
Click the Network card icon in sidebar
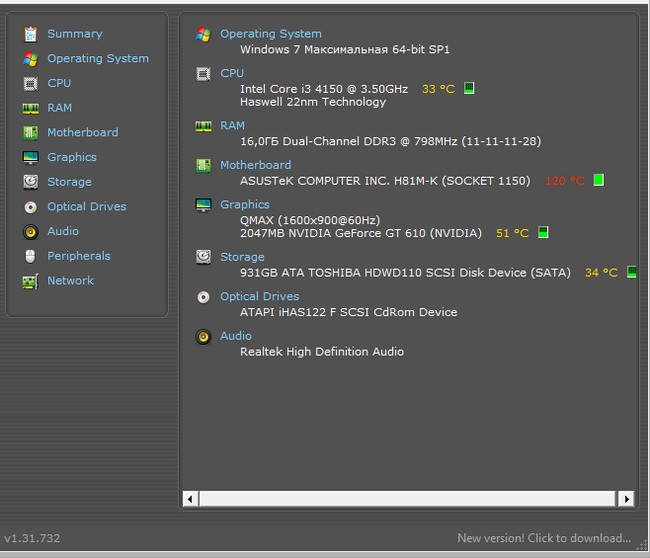pos(30,281)
